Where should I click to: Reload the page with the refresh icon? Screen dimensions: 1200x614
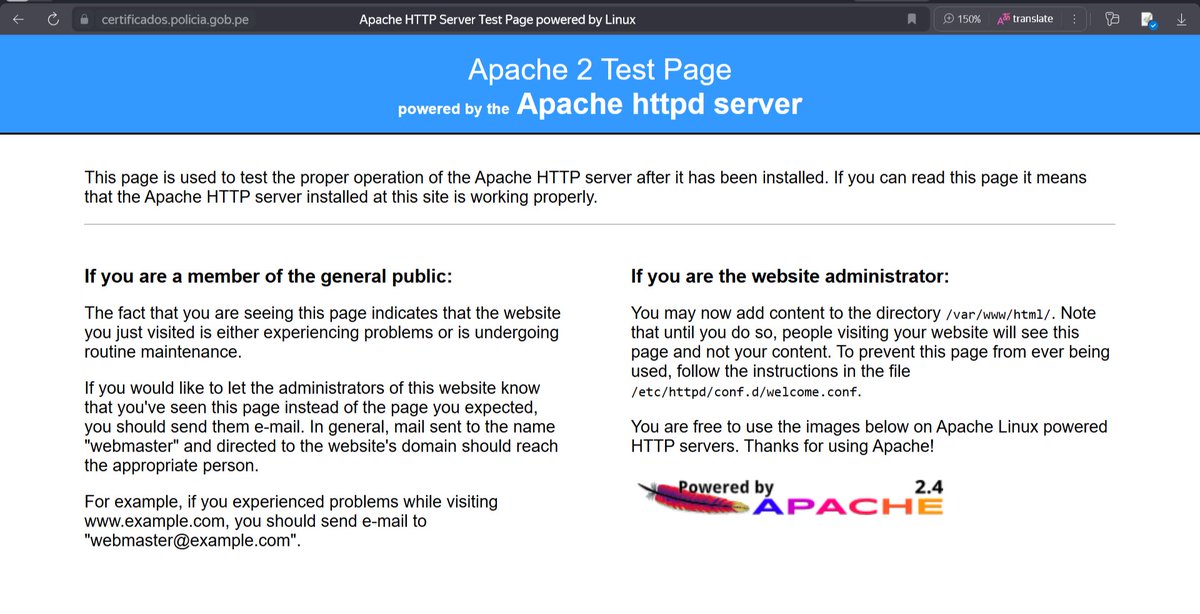point(53,19)
